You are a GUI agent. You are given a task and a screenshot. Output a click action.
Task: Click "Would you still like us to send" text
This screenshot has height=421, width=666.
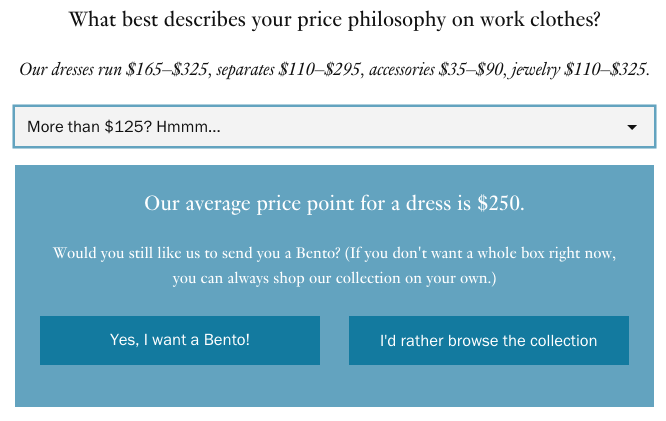pos(160,253)
